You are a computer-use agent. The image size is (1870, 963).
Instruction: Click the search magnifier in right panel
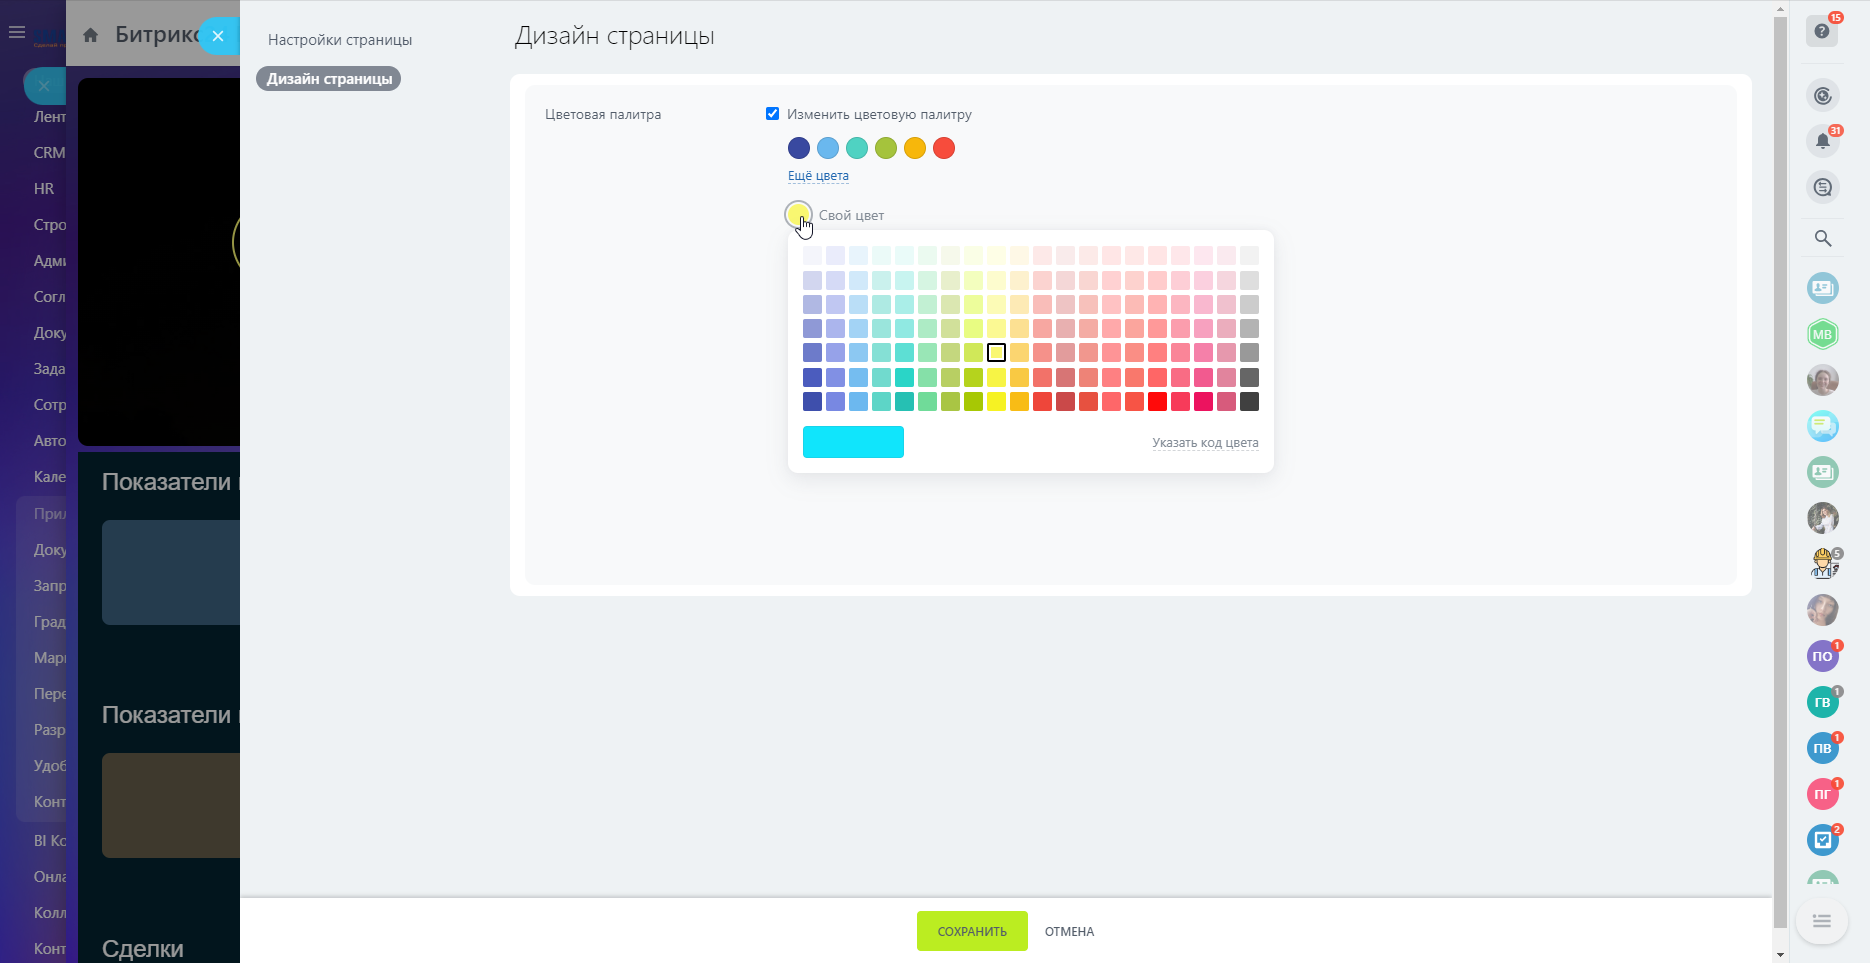[1822, 238]
